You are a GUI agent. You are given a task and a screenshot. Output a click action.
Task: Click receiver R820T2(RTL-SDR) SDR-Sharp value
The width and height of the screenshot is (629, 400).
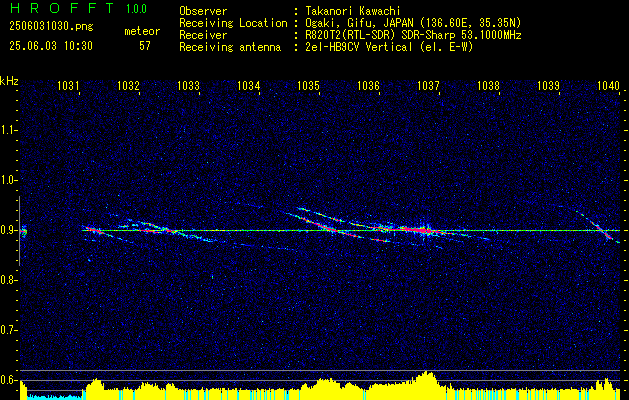pos(413,35)
